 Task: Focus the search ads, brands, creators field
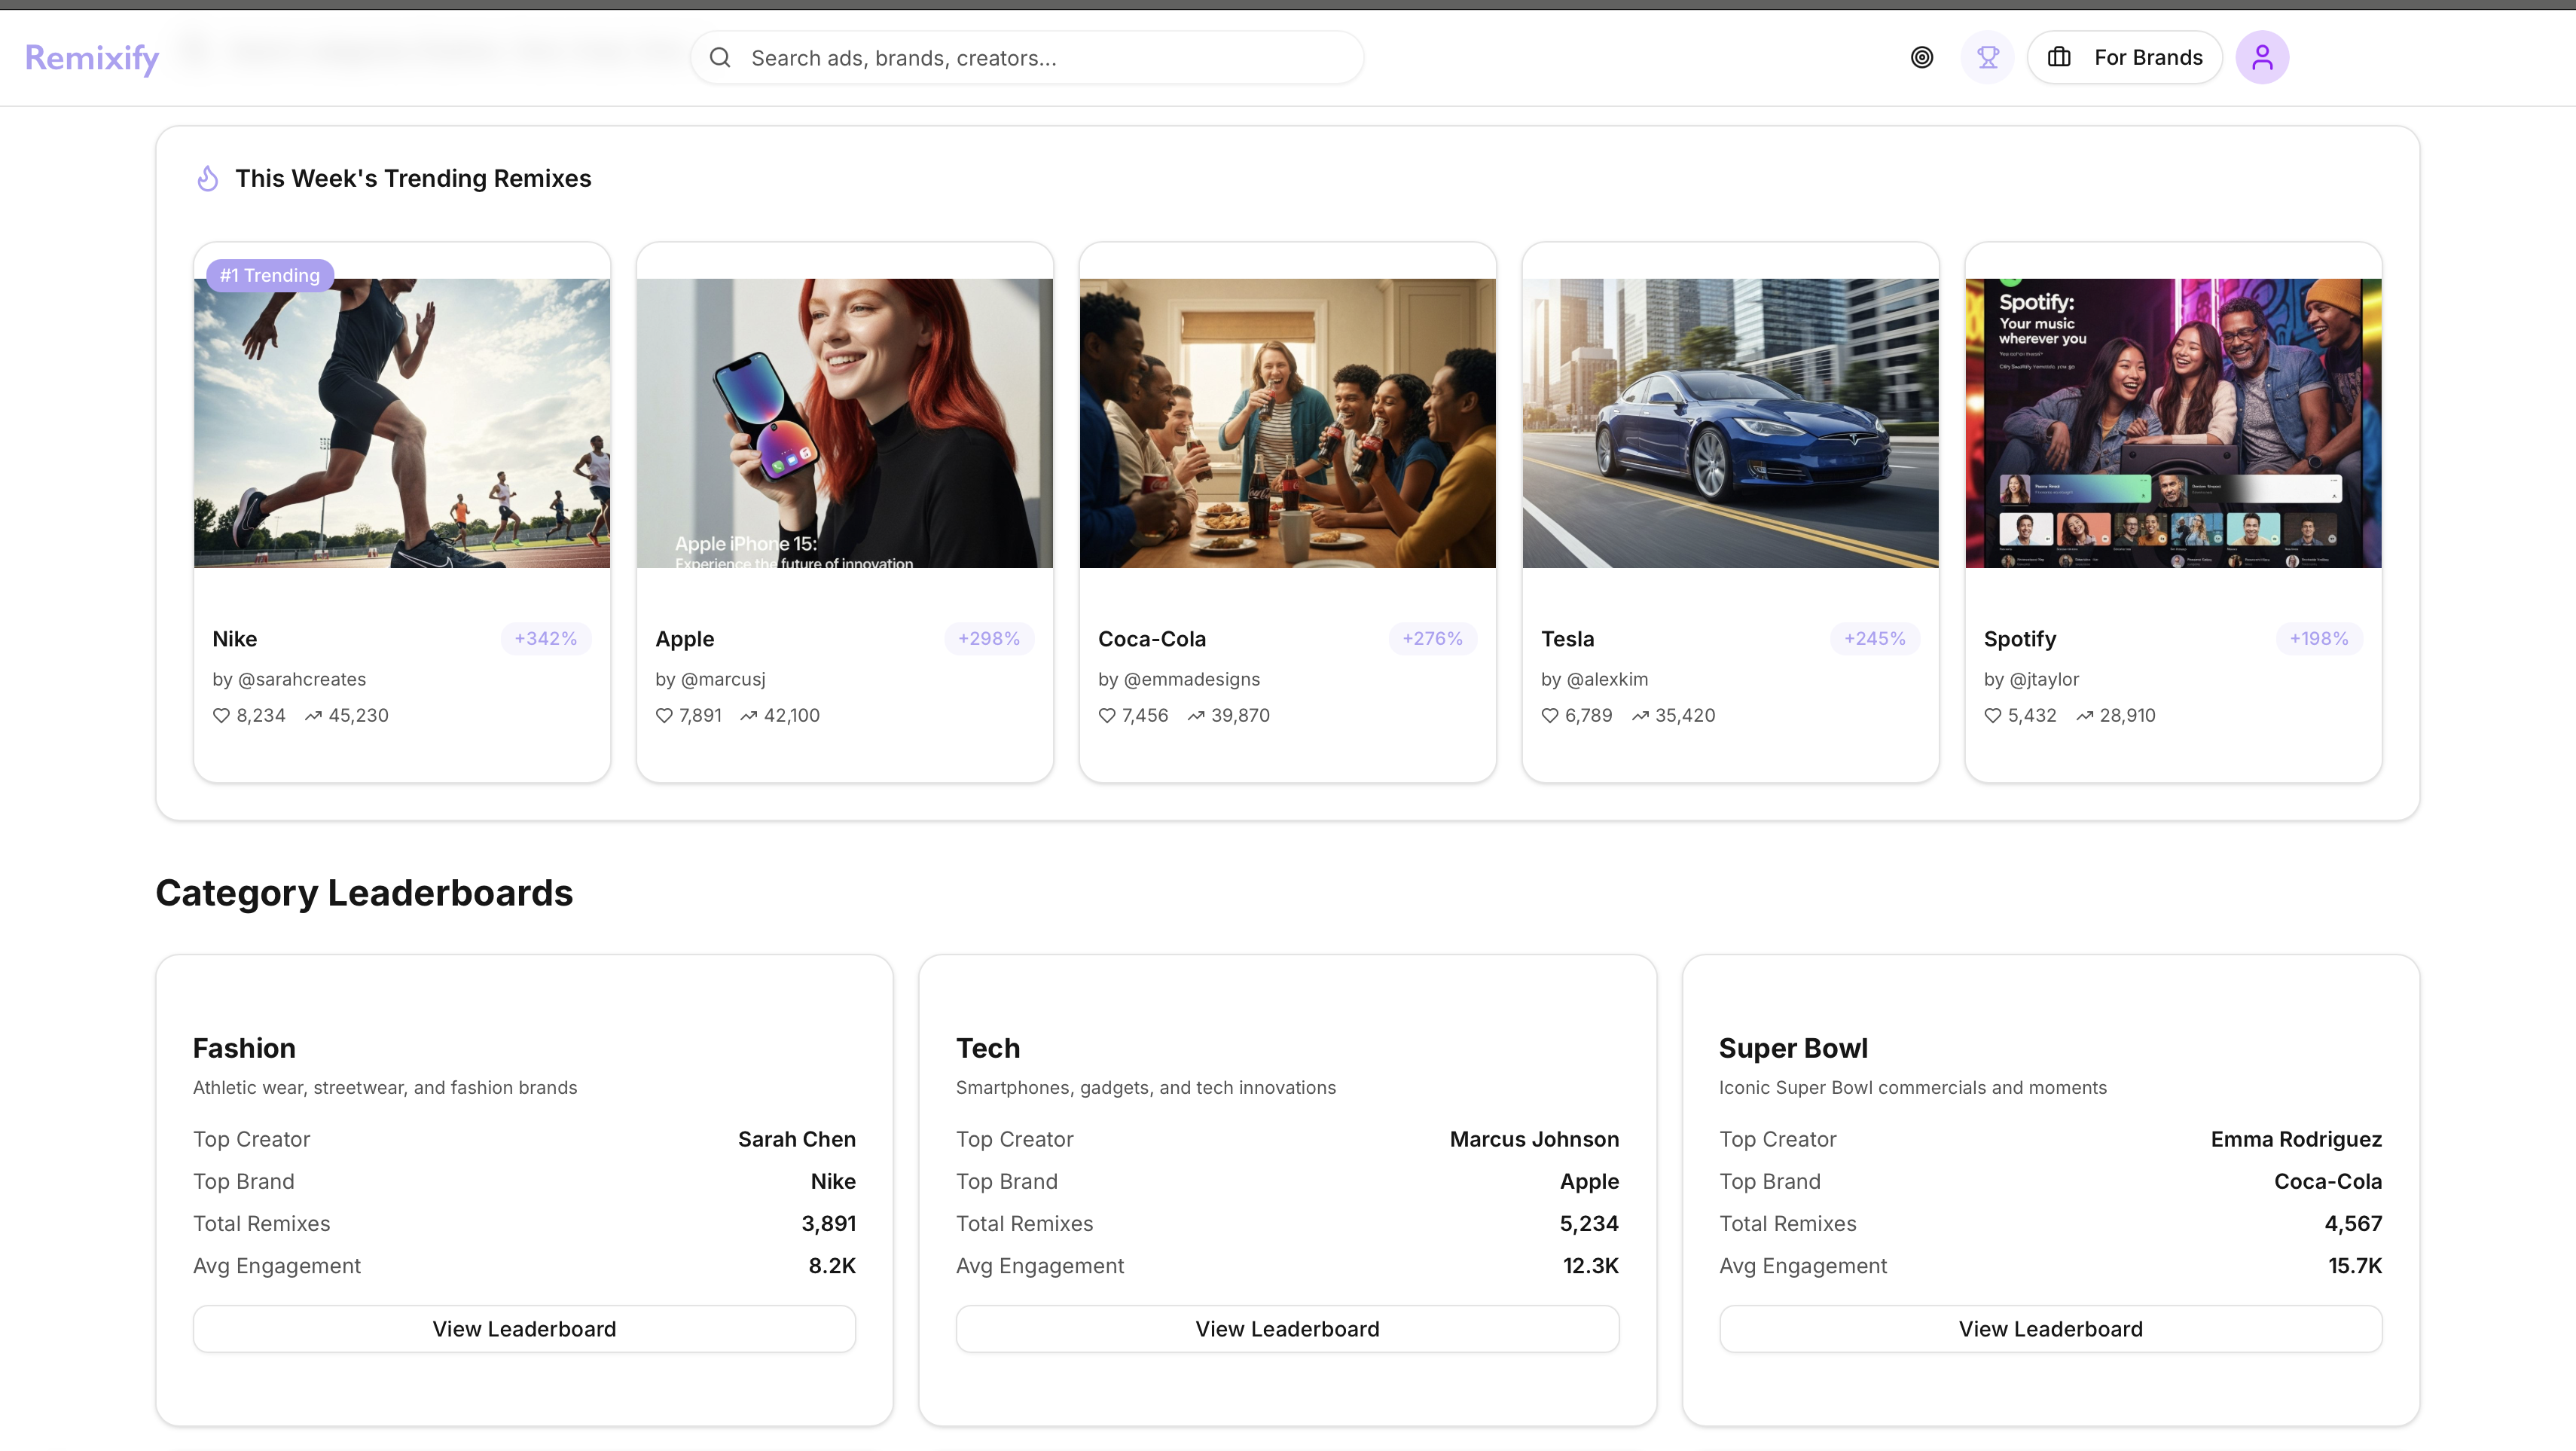click(1040, 58)
